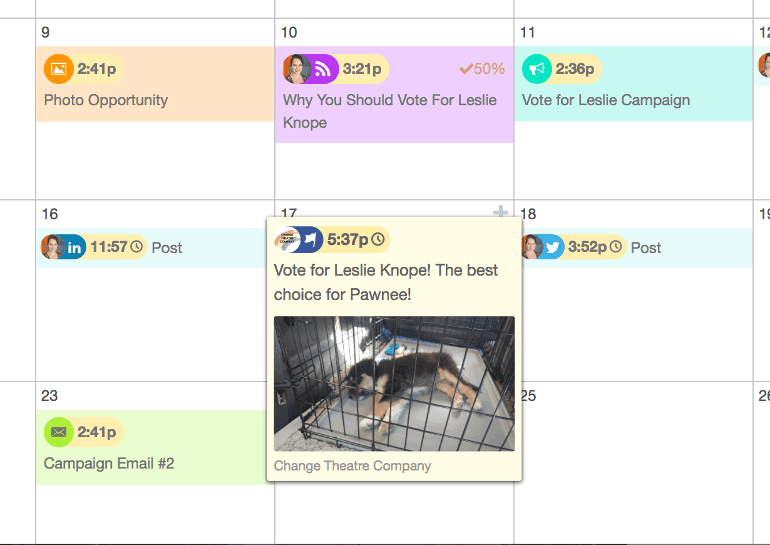The height and width of the screenshot is (545, 770).
Task: Click the teal megaphone campaign icon
Action: coord(537,69)
